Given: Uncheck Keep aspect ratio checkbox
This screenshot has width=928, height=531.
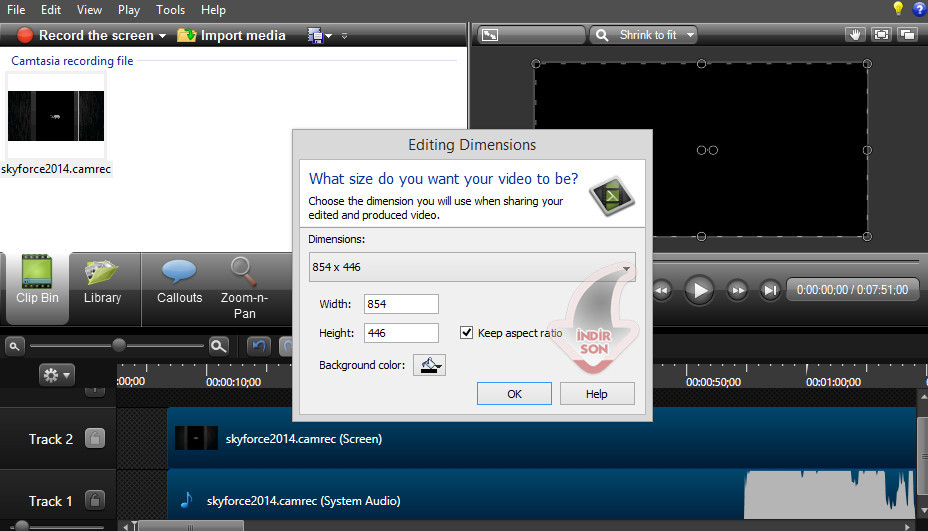Looking at the screenshot, I should pyautogui.click(x=466, y=333).
